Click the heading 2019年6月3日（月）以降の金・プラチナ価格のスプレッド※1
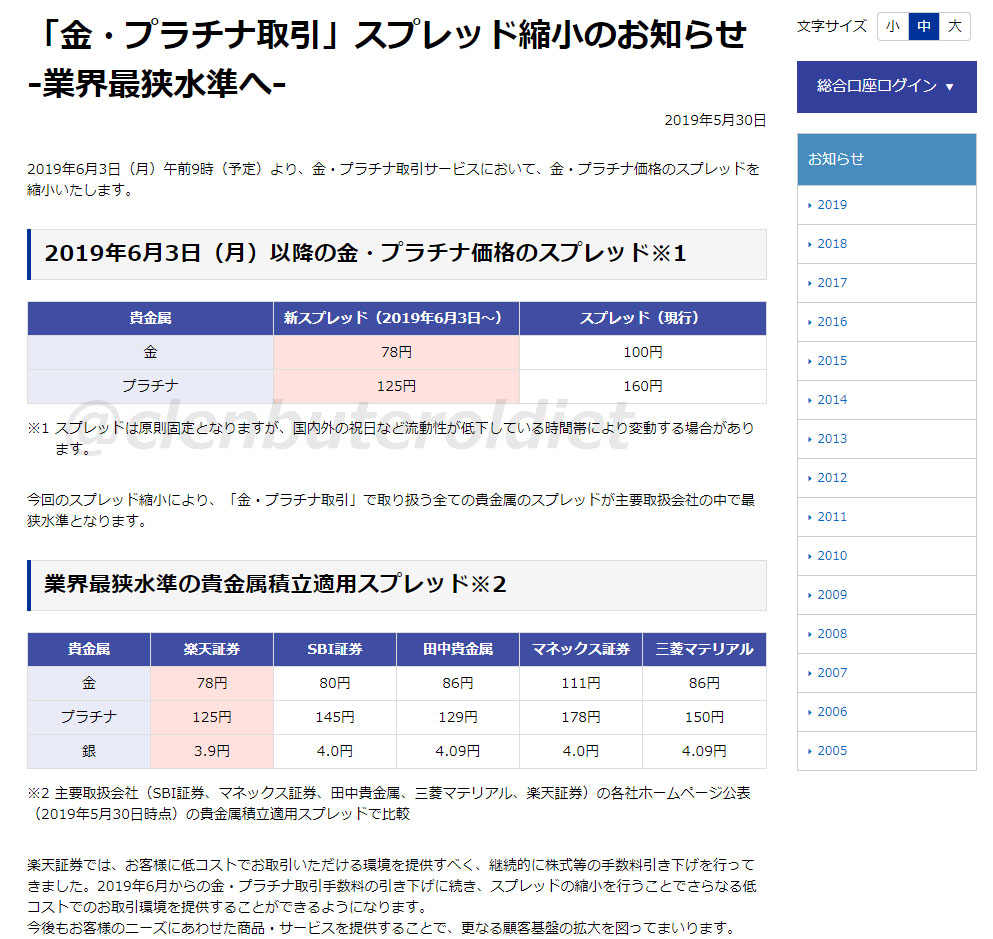This screenshot has height=939, width=993. [365, 254]
